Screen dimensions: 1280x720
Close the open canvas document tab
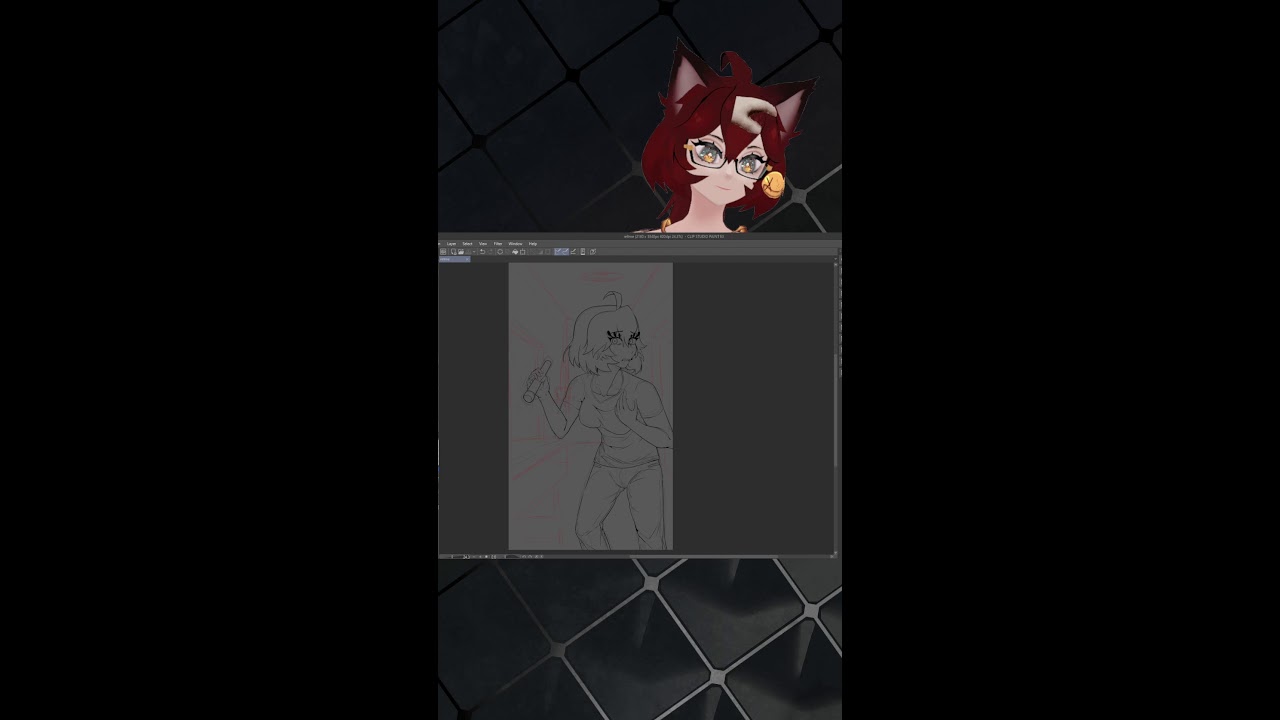[467, 259]
